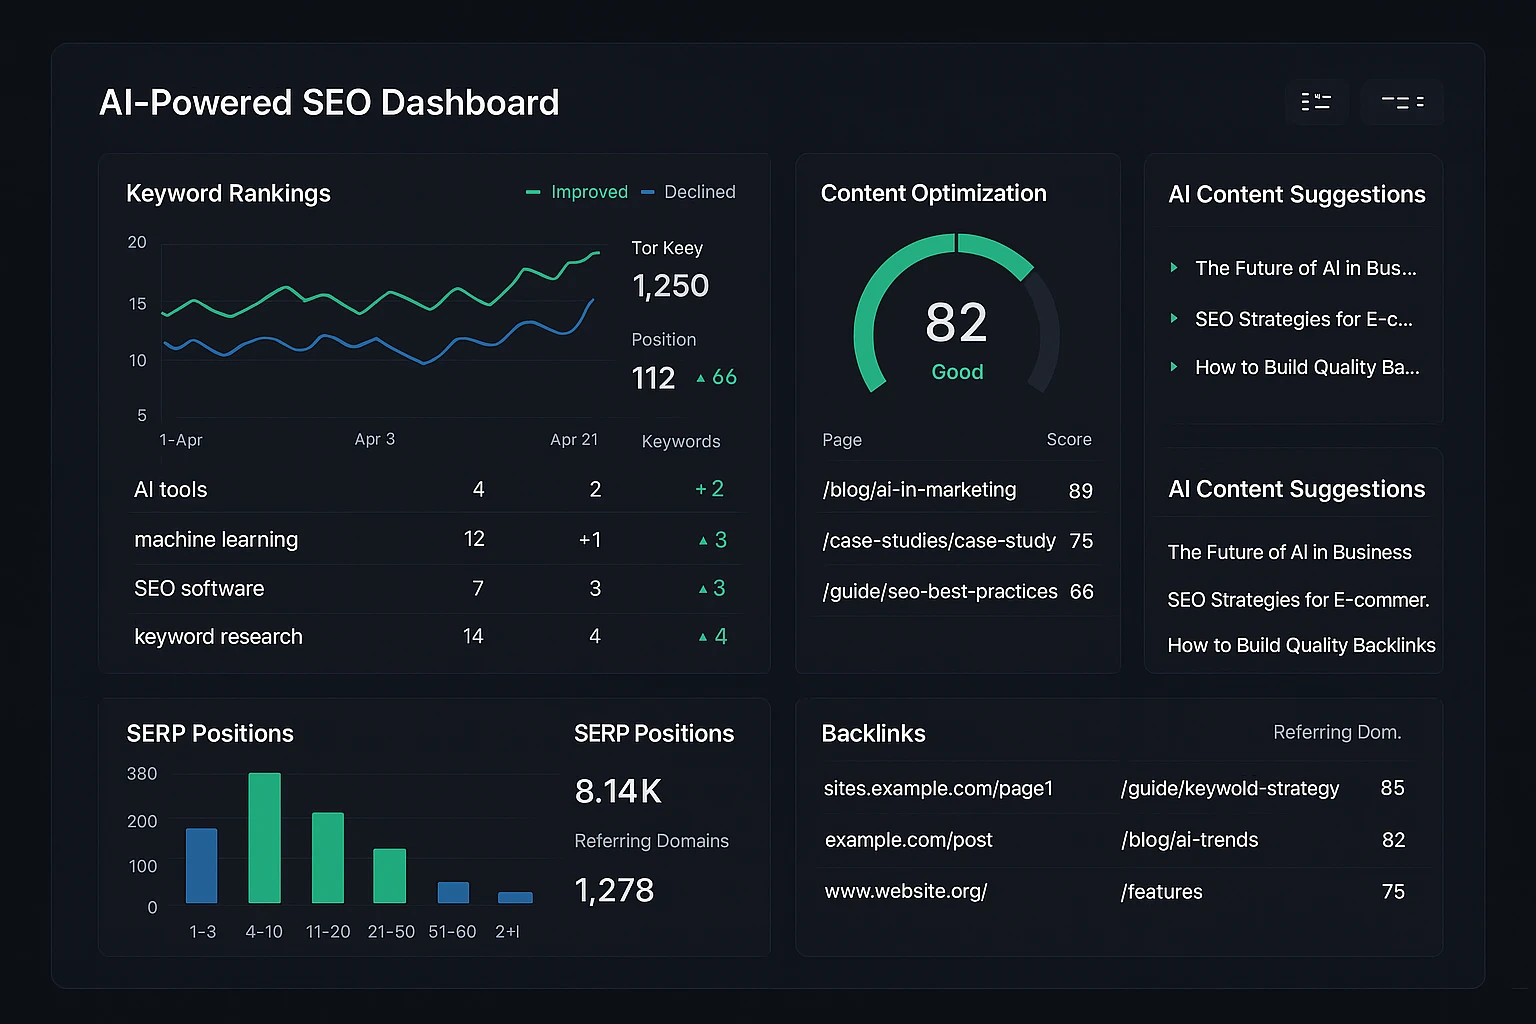
Task: Click the list view icon button in header
Action: [1316, 102]
